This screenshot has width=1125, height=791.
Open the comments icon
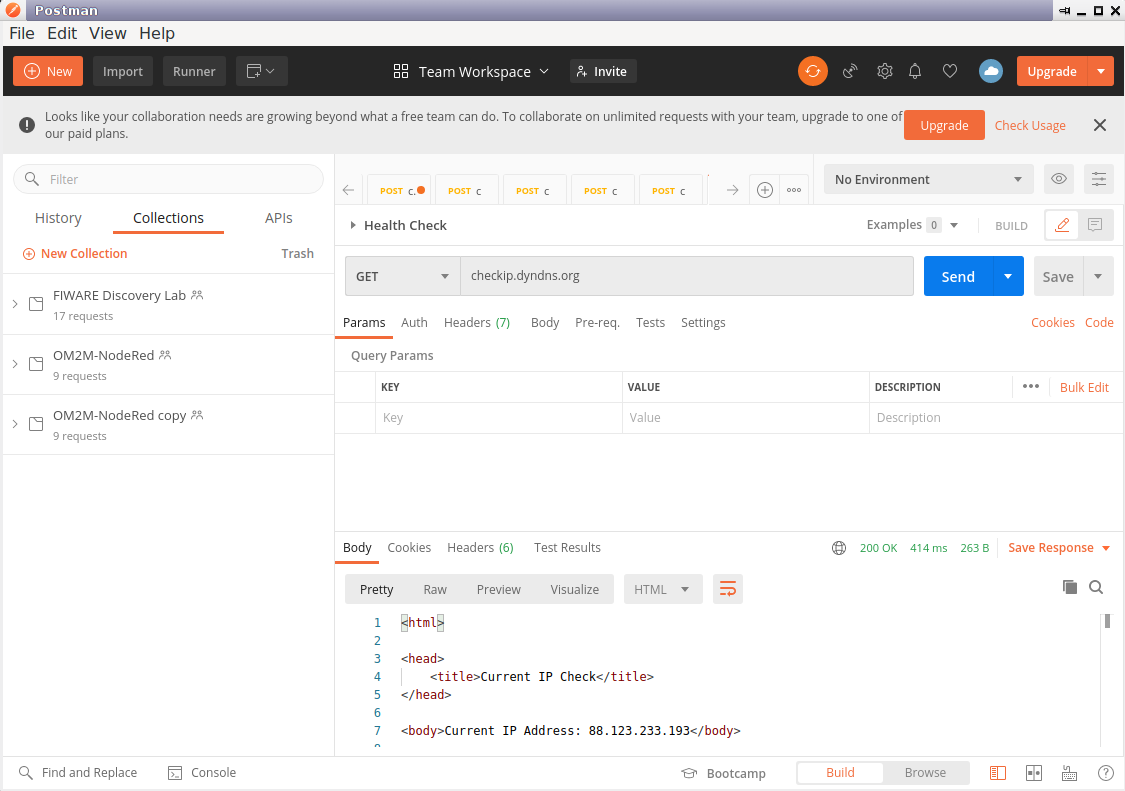[x=1095, y=225]
